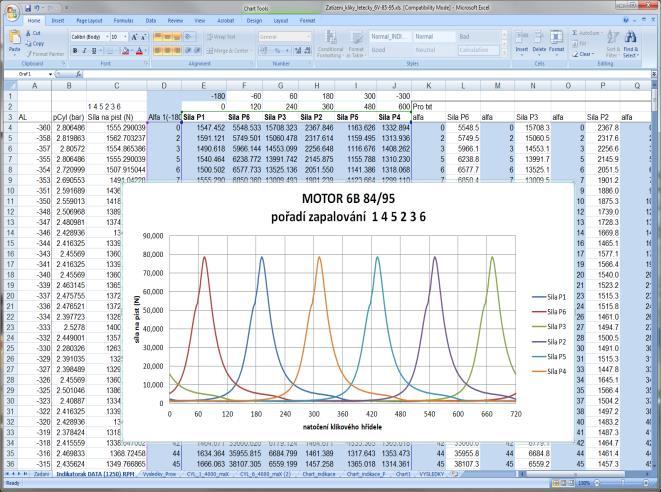Open Sort & Filter menu

[x=613, y=44]
